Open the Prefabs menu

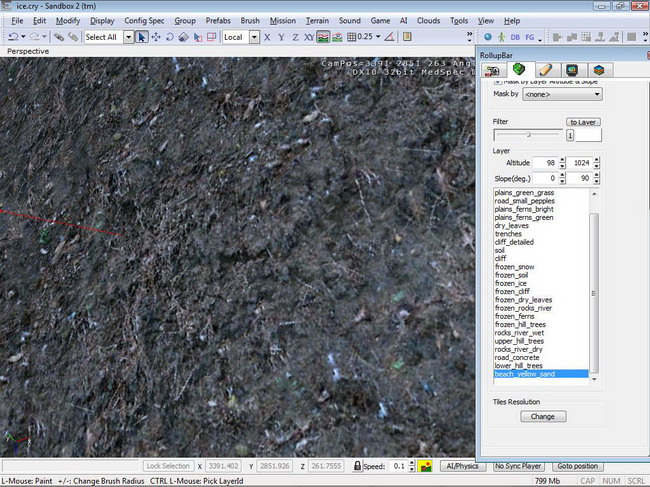pos(218,21)
